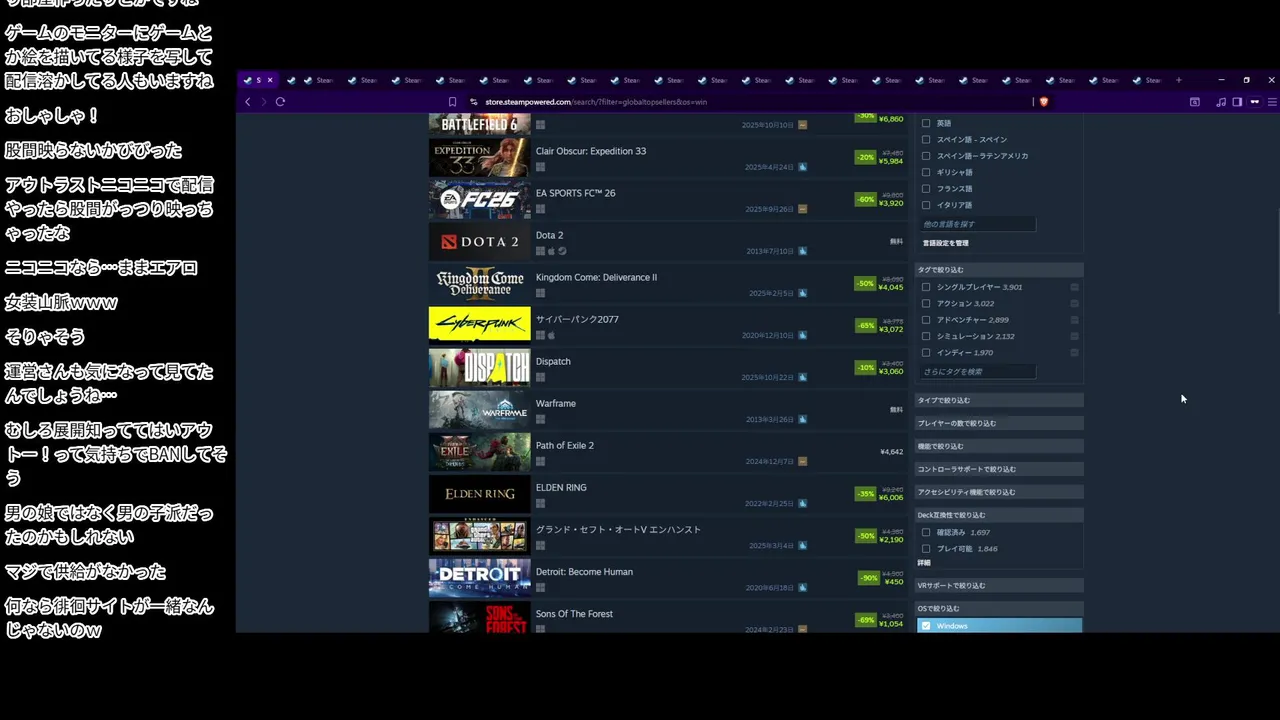Expand the VRサポートで絞り込む section

coord(999,585)
